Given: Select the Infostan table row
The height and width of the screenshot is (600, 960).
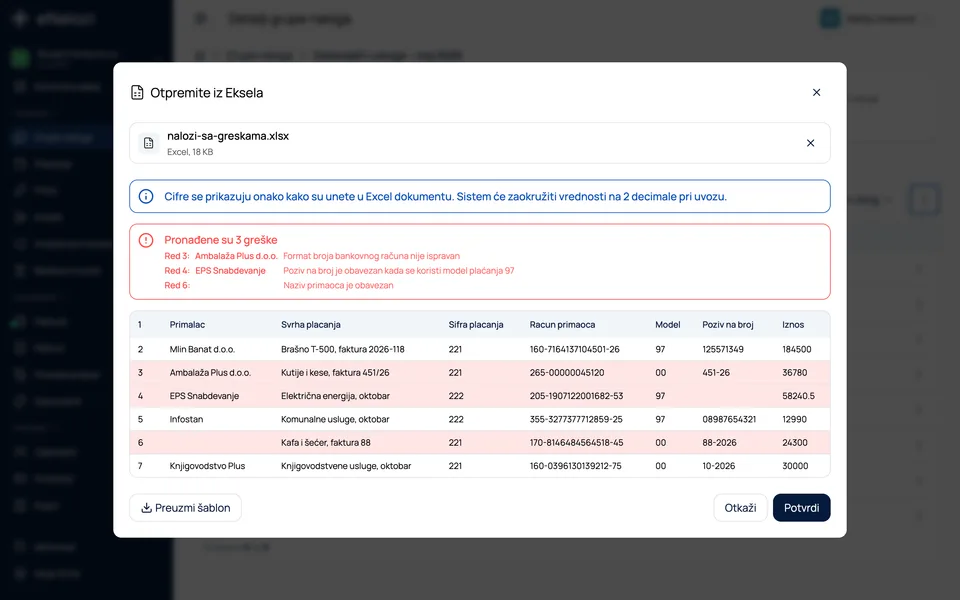Looking at the screenshot, I should tap(479, 419).
